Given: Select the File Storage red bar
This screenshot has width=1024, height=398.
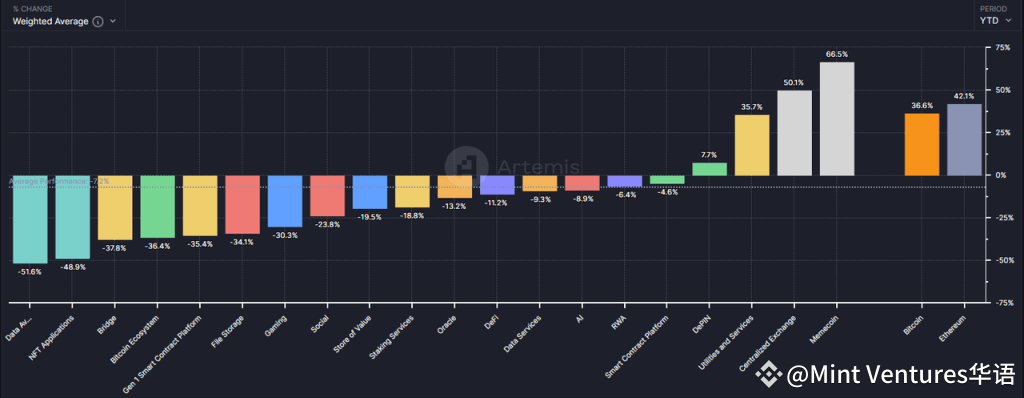Looking at the screenshot, I should point(242,205).
